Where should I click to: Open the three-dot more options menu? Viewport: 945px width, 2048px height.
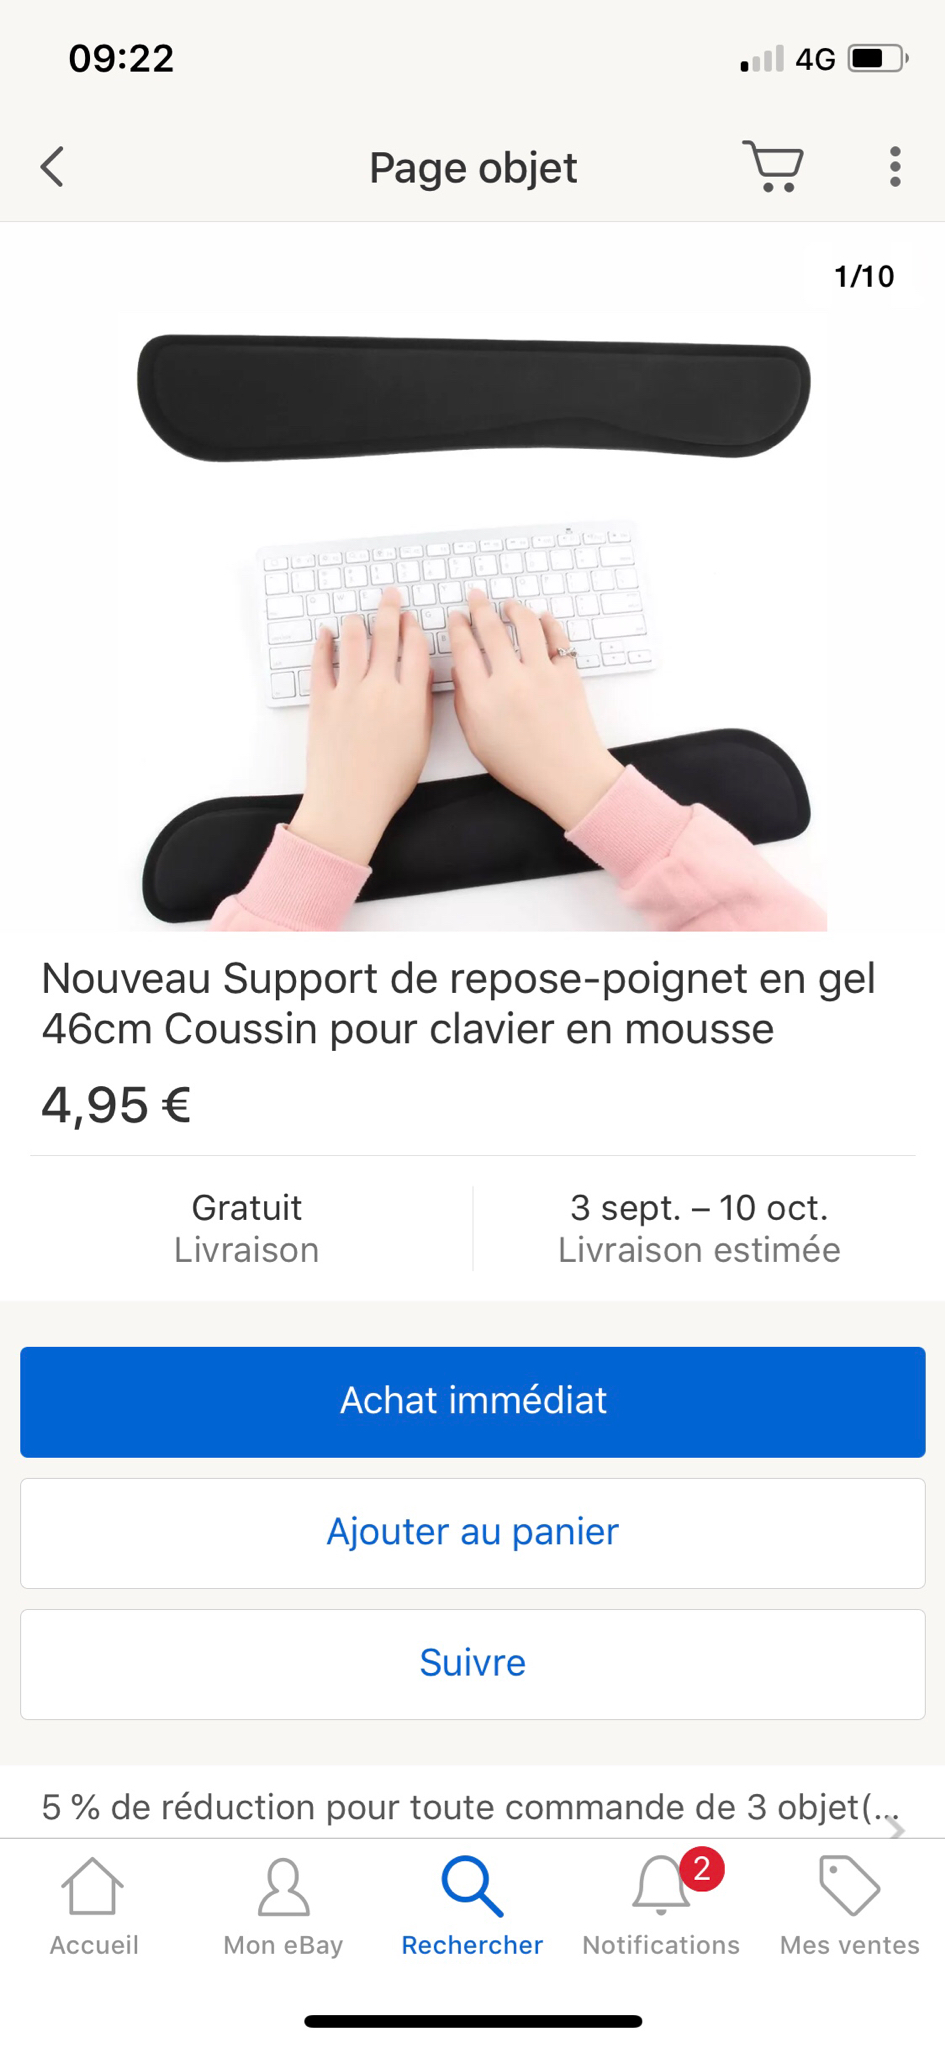(895, 167)
